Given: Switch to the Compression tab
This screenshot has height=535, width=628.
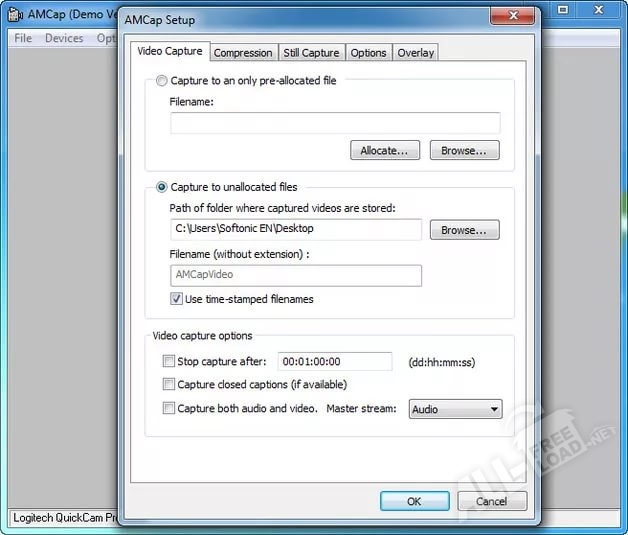Looking at the screenshot, I should (243, 53).
